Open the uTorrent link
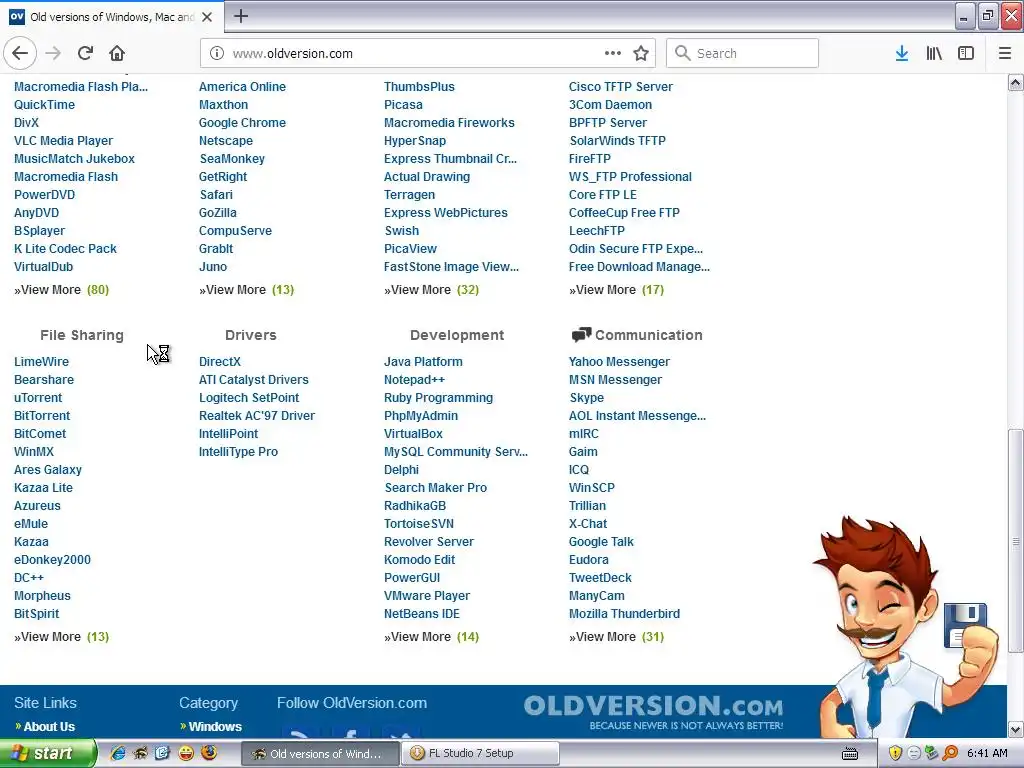 coord(38,397)
